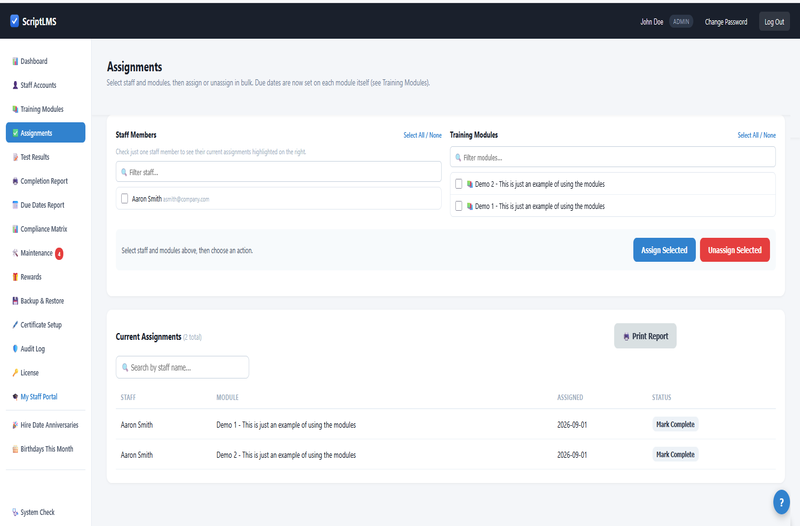Click the books icon beside Demo 2 module
This screenshot has height=526, width=800.
[x=470, y=184]
